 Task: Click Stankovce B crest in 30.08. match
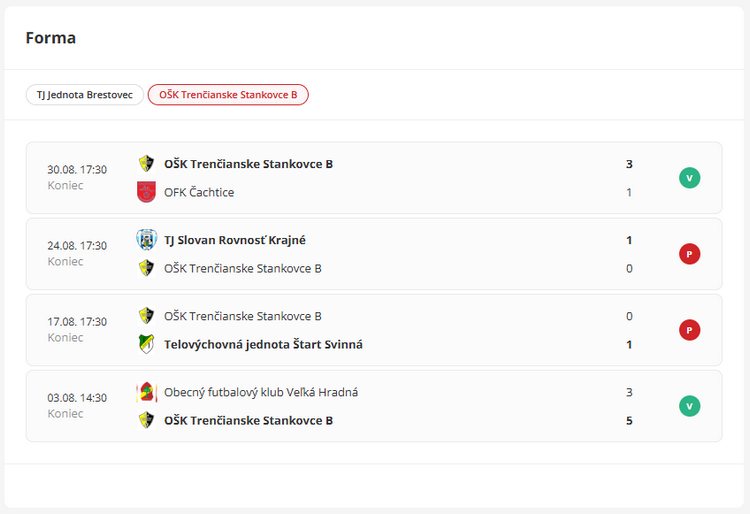pos(146,164)
